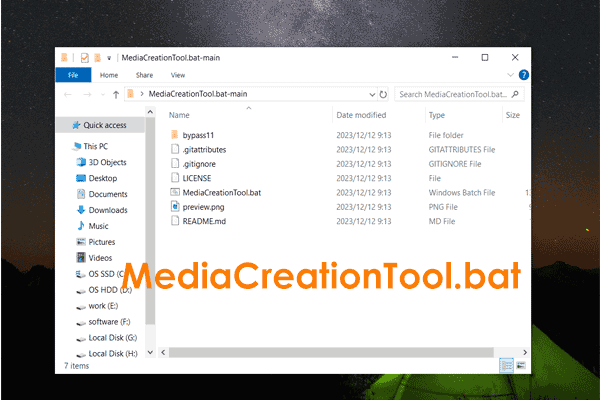Select the MediaCreationTool.bat file icon
The height and width of the screenshot is (400, 600).
tap(174, 191)
